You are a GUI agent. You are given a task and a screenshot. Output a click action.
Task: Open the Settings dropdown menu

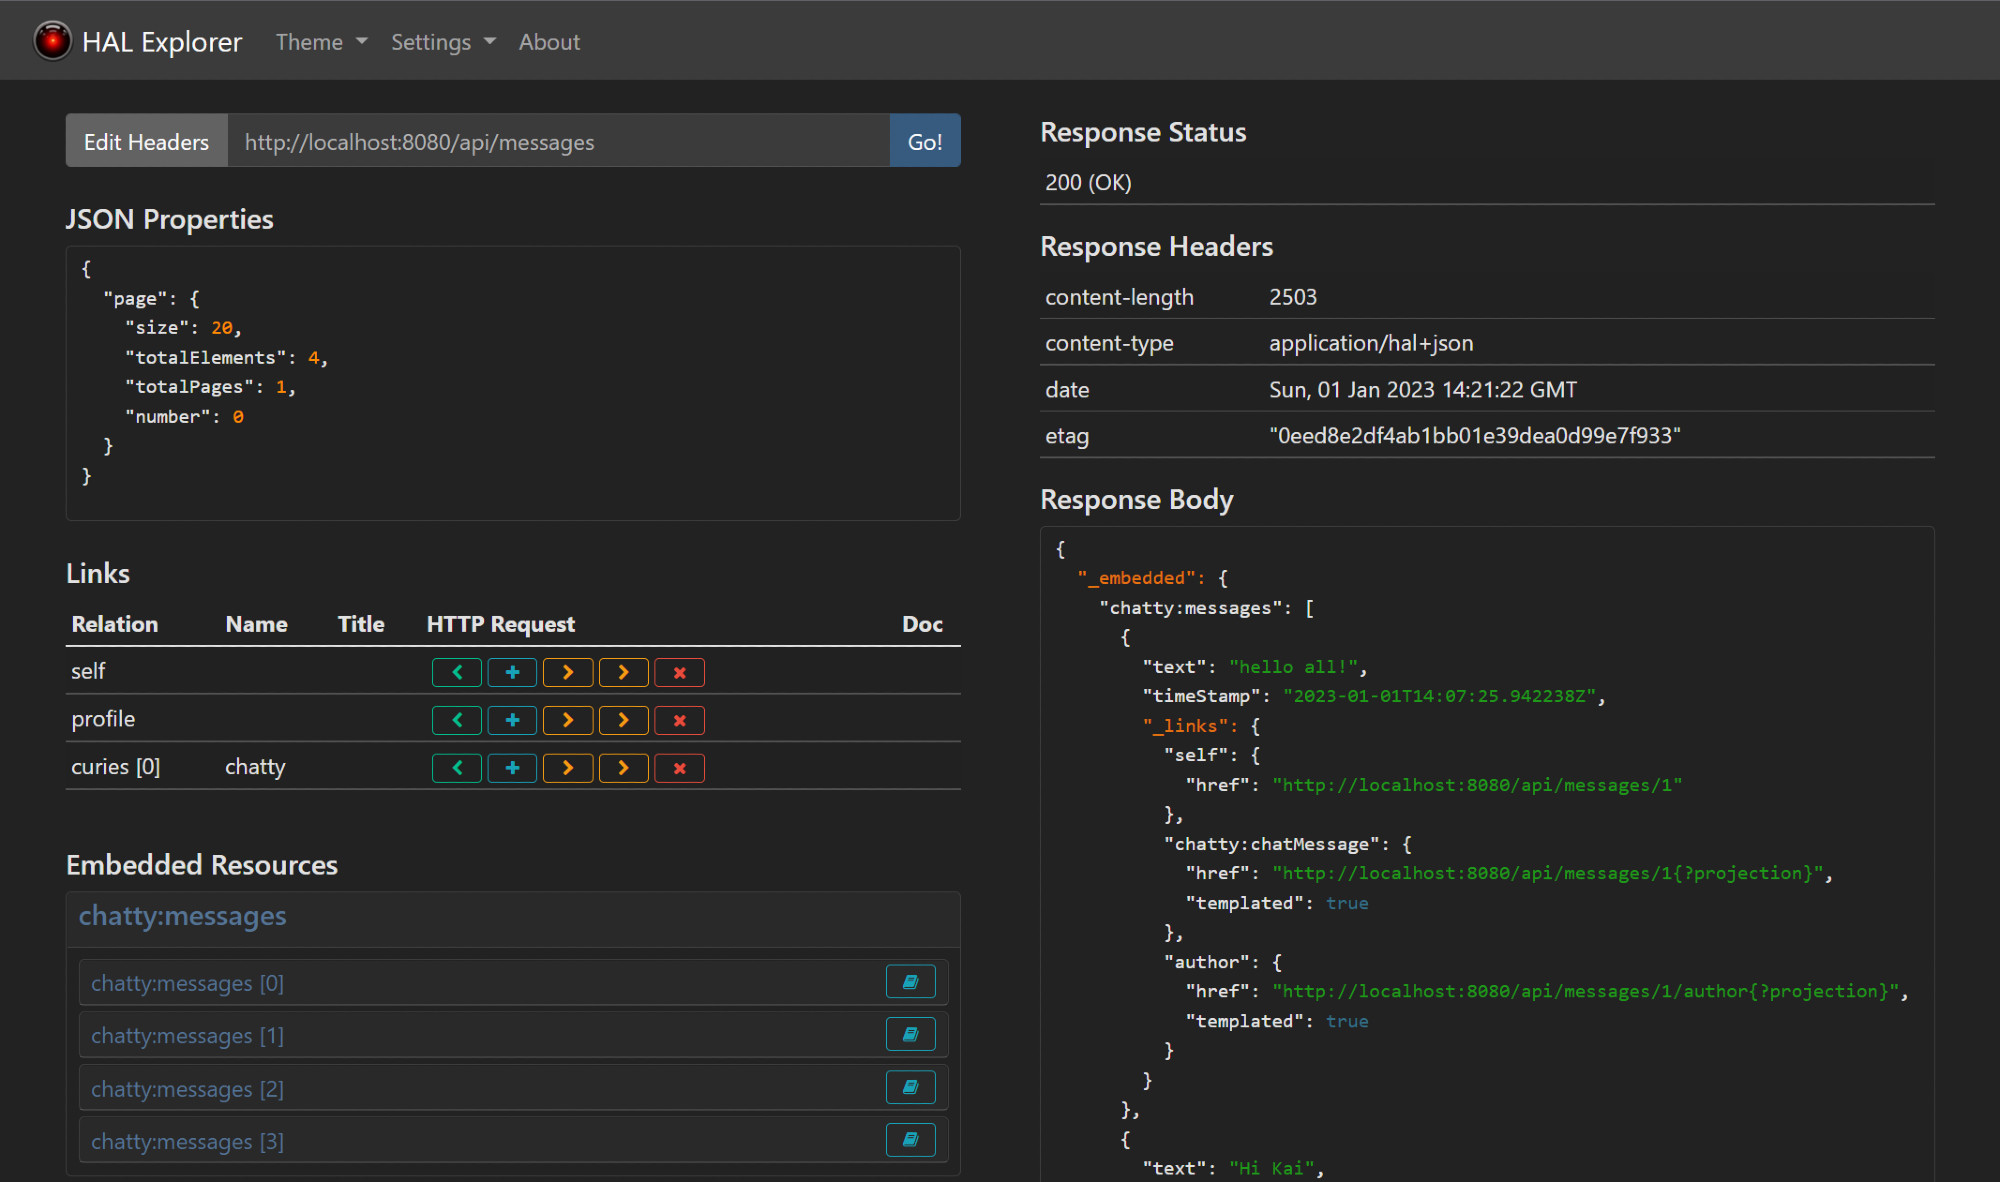pyautogui.click(x=443, y=42)
